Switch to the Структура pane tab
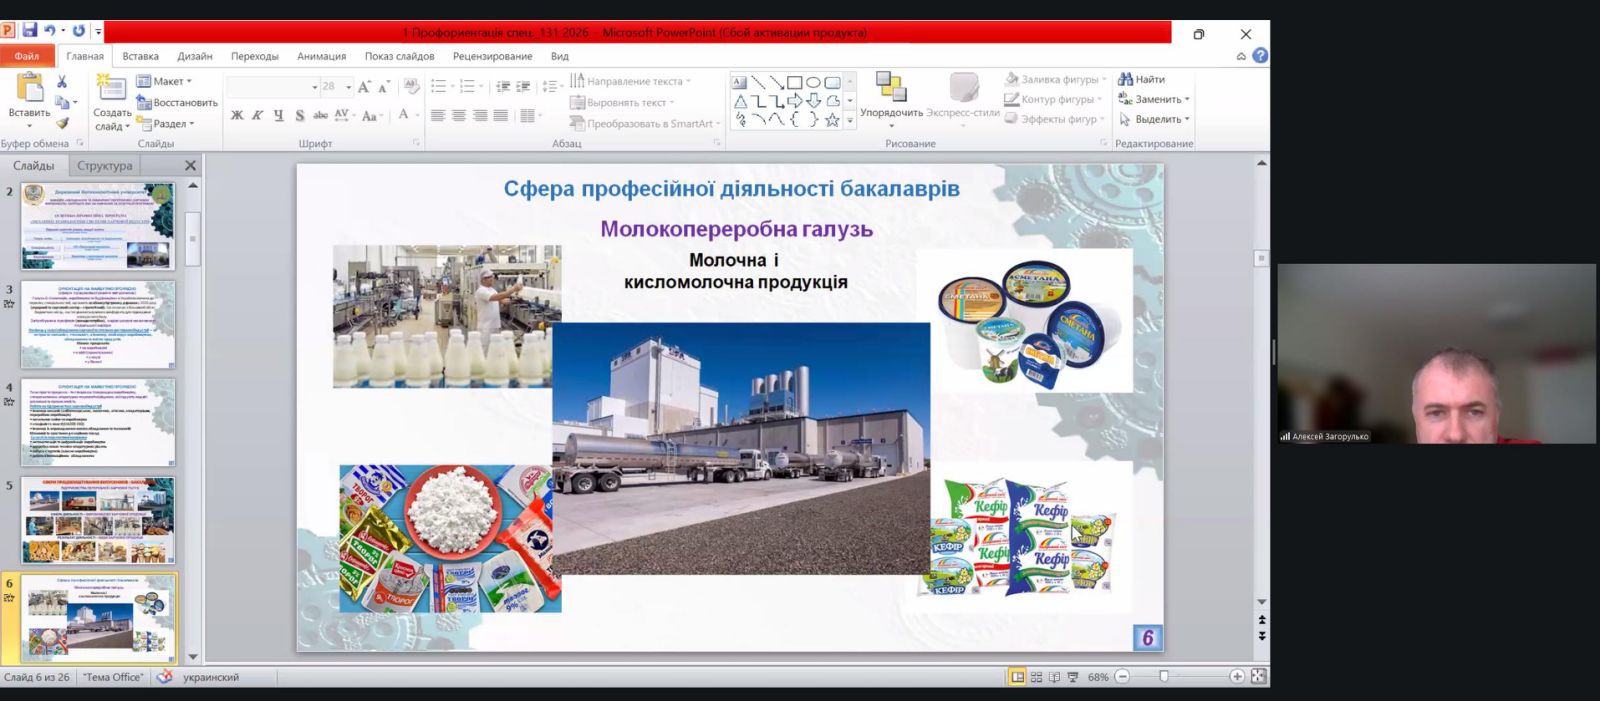This screenshot has width=1600, height=701. pyautogui.click(x=104, y=165)
